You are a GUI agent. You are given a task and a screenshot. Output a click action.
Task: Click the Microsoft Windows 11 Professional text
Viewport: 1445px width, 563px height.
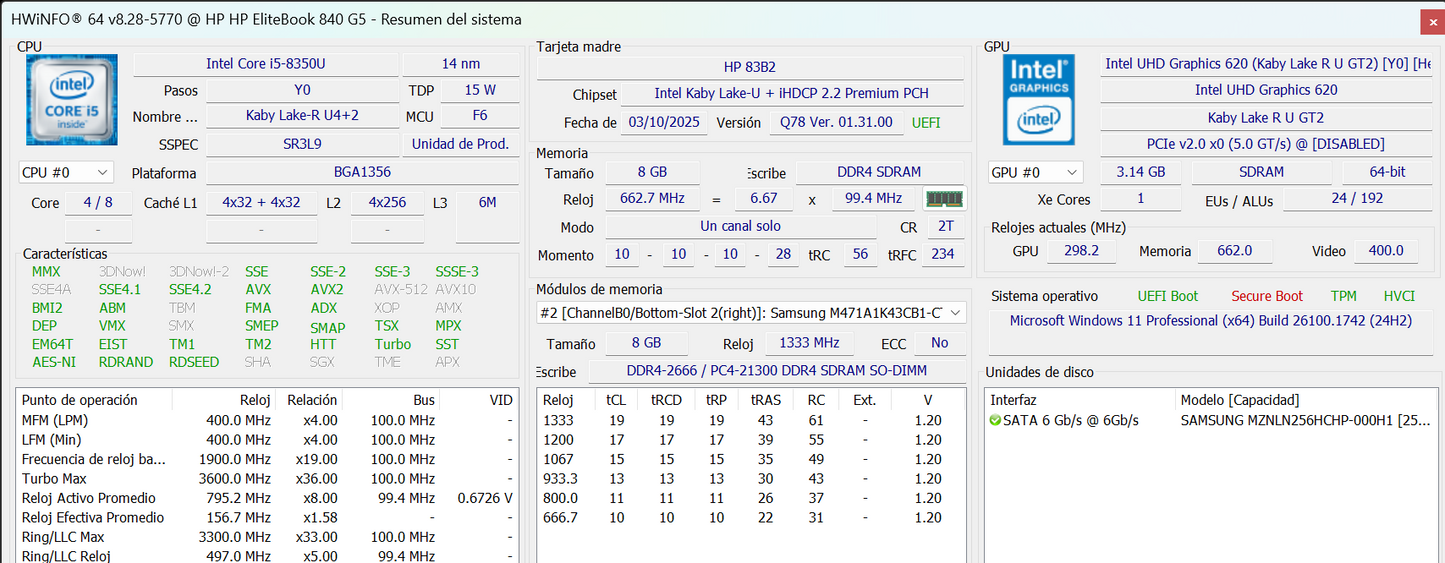pyautogui.click(x=1210, y=321)
